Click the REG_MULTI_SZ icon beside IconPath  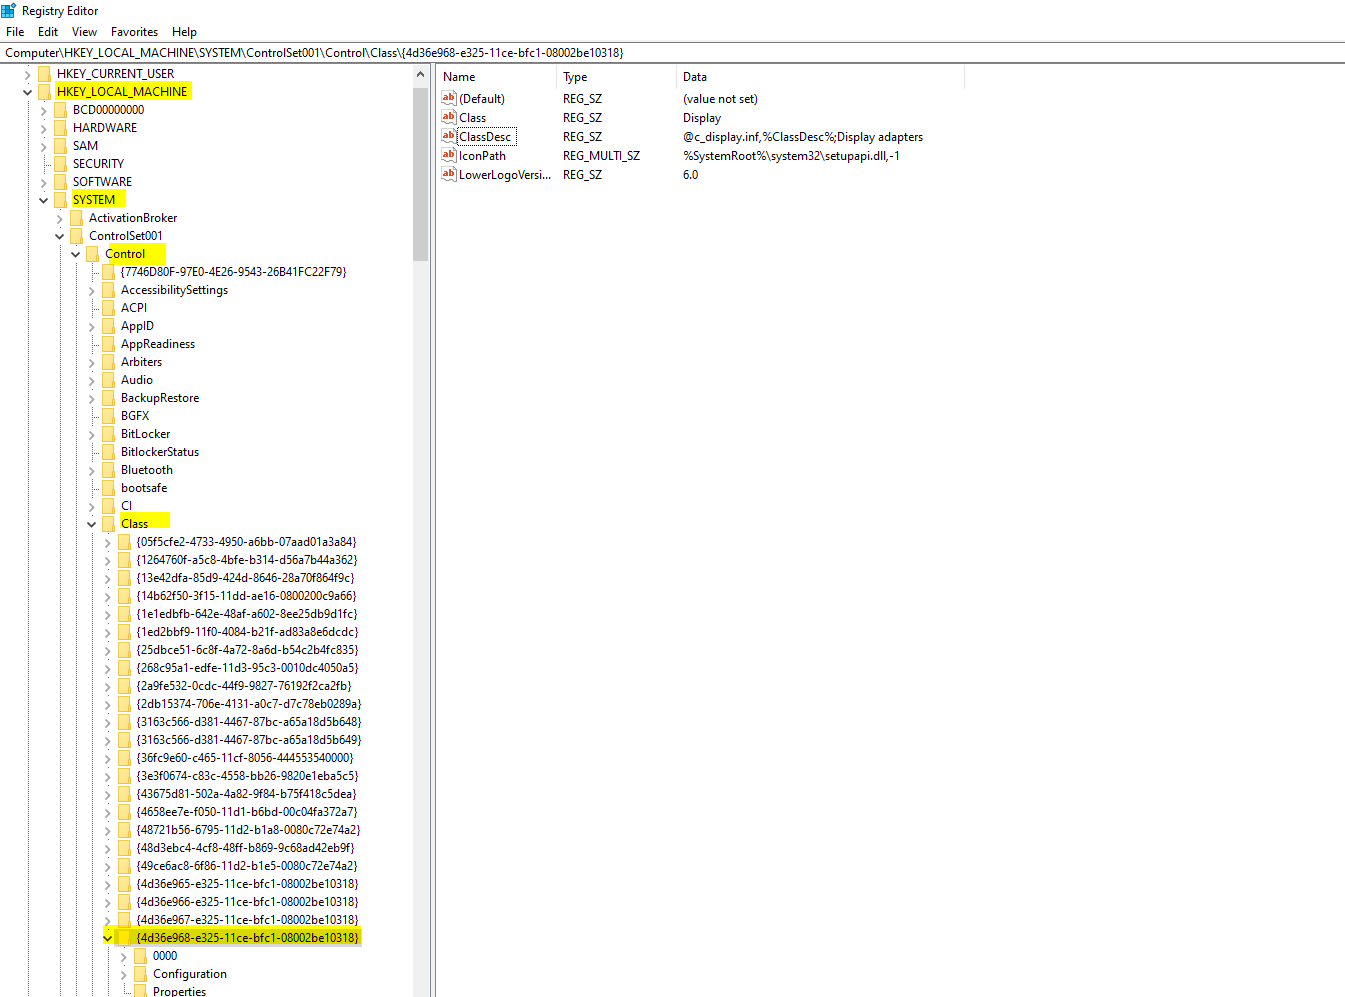click(x=450, y=155)
